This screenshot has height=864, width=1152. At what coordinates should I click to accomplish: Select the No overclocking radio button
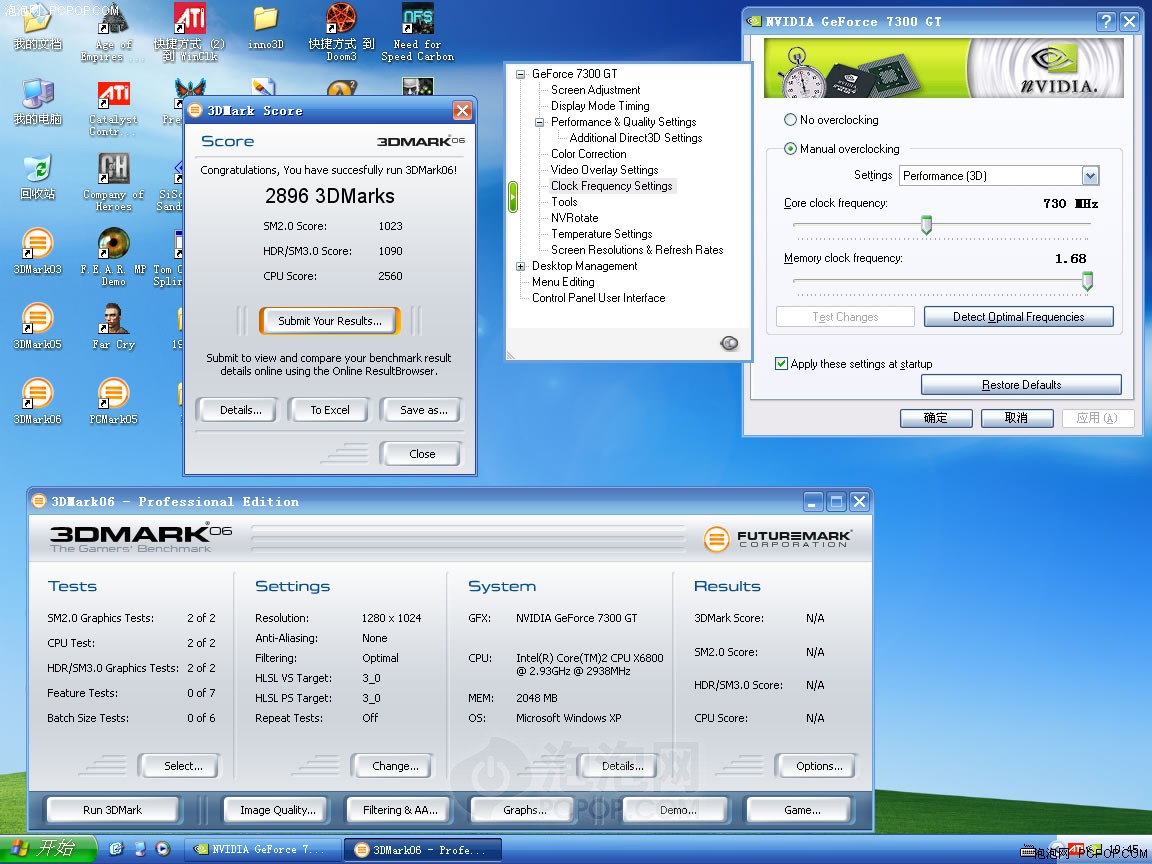pos(791,120)
